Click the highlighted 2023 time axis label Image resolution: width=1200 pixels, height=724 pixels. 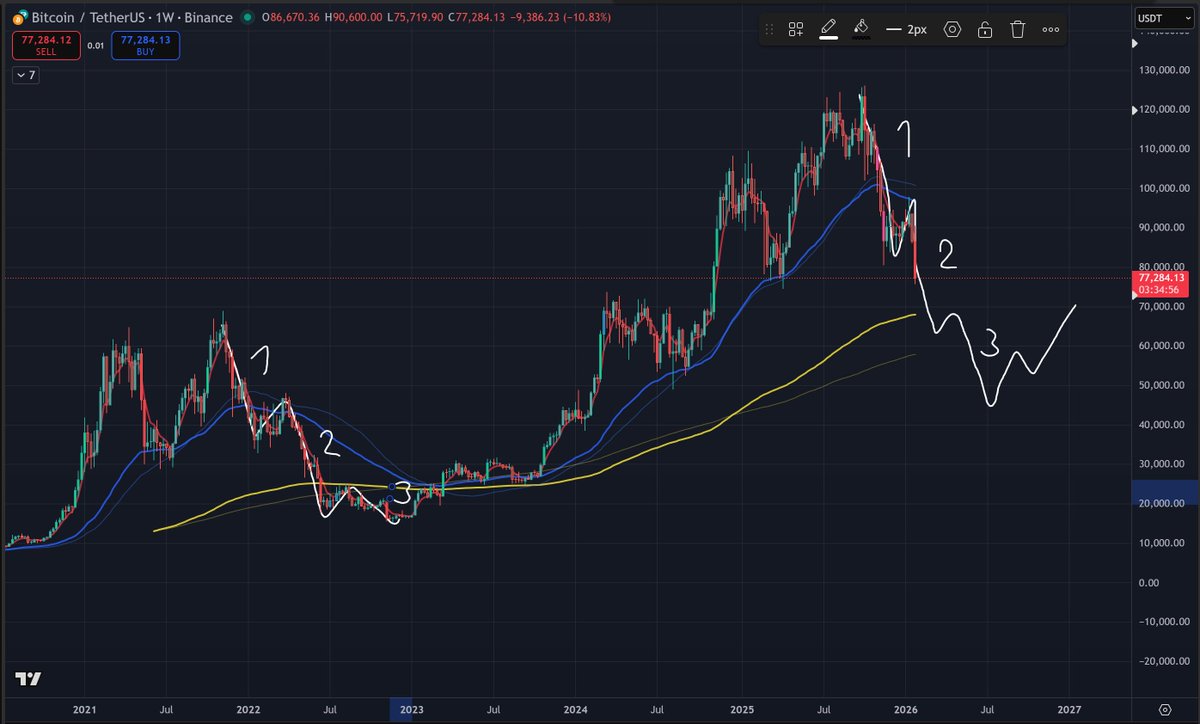(410, 709)
